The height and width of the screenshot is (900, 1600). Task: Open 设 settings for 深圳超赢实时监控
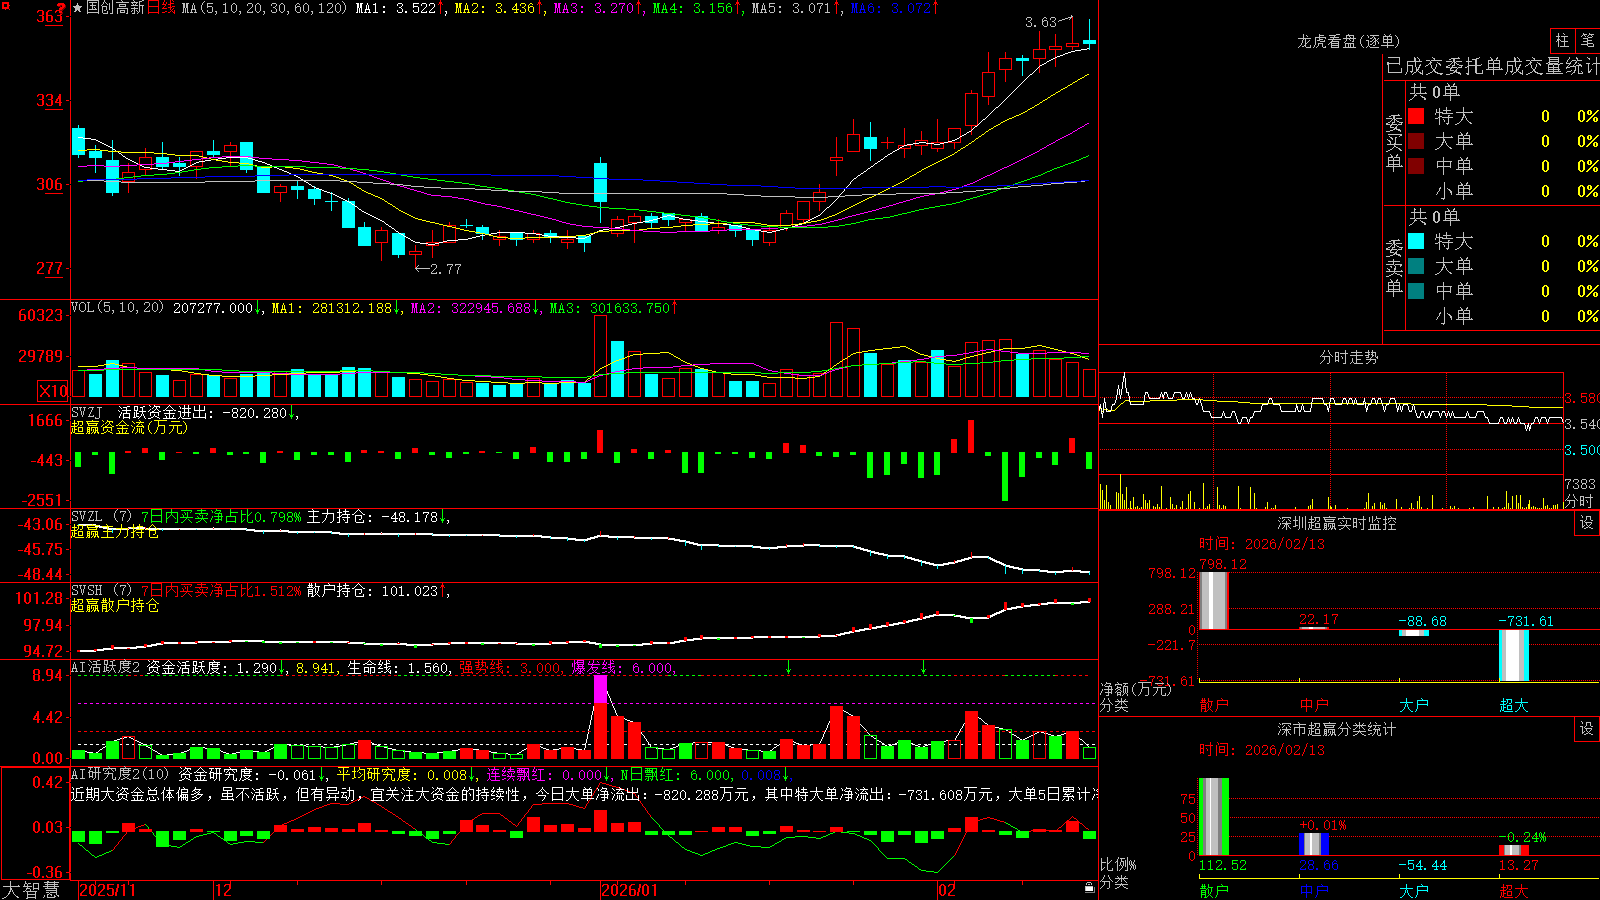pyautogui.click(x=1587, y=523)
